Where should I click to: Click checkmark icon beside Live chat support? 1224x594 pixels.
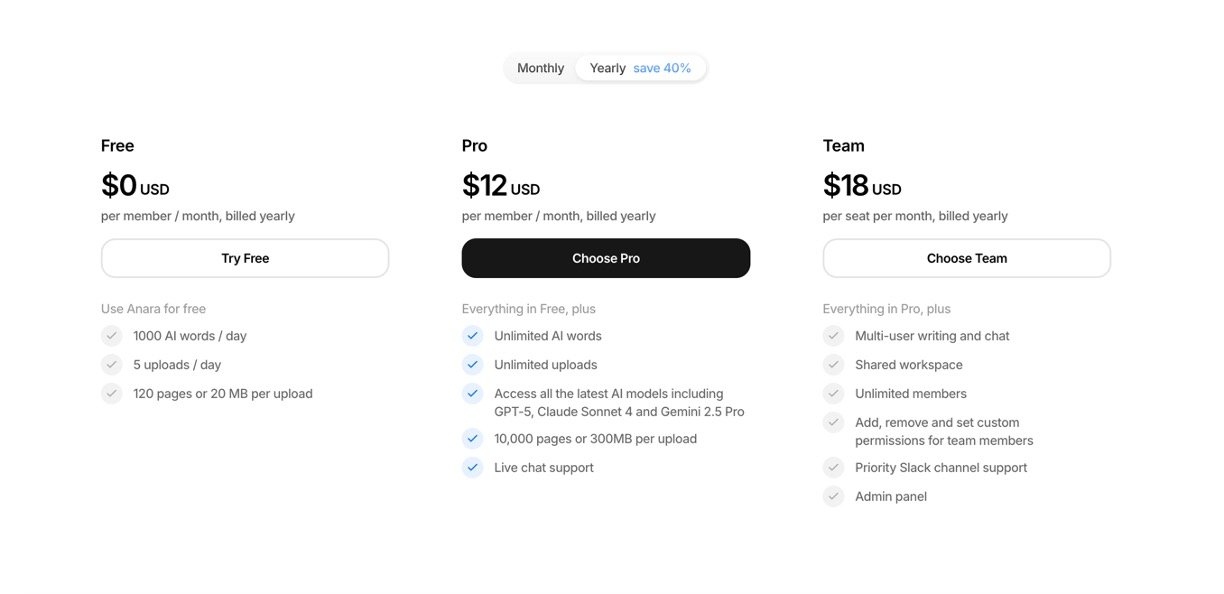point(472,467)
